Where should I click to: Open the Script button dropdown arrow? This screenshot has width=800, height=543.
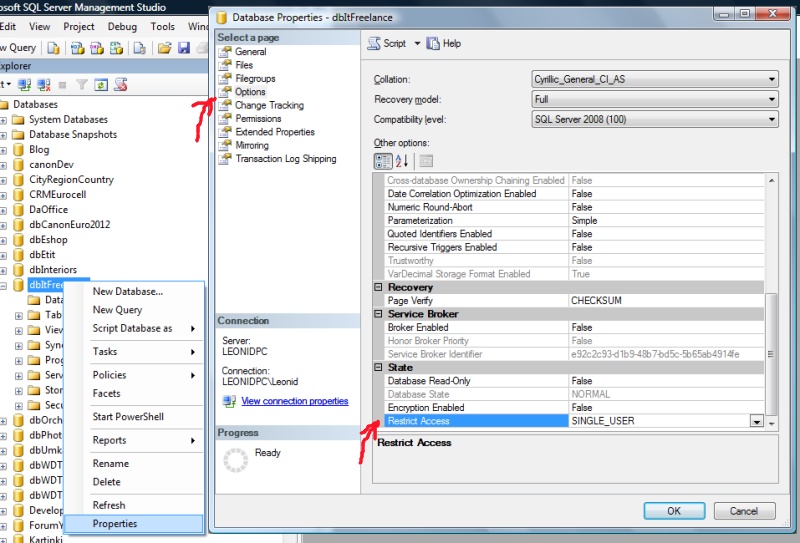[x=417, y=43]
